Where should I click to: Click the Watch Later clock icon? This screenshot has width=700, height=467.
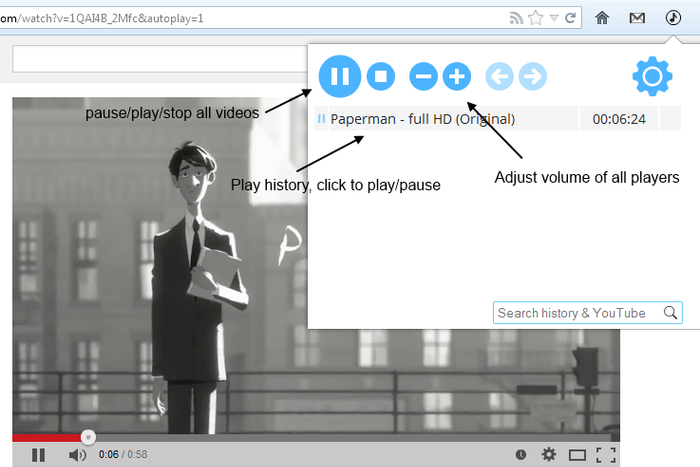click(520, 455)
